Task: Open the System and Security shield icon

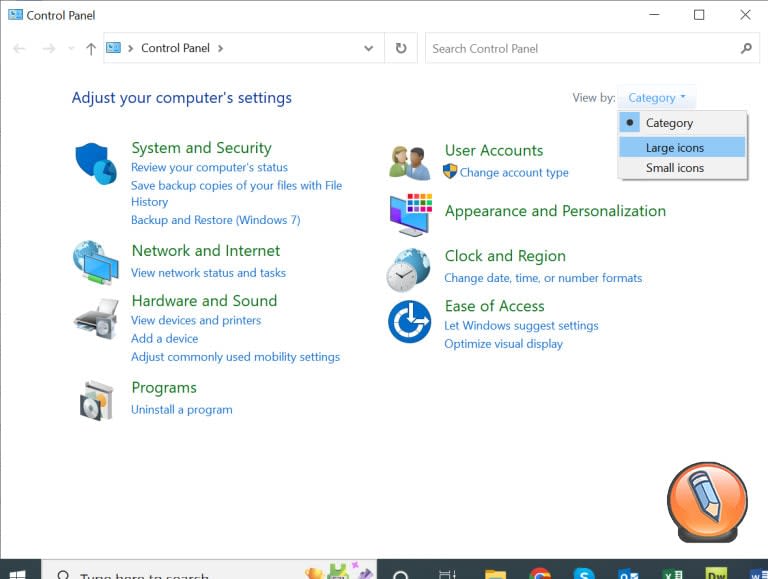Action: pos(96,164)
